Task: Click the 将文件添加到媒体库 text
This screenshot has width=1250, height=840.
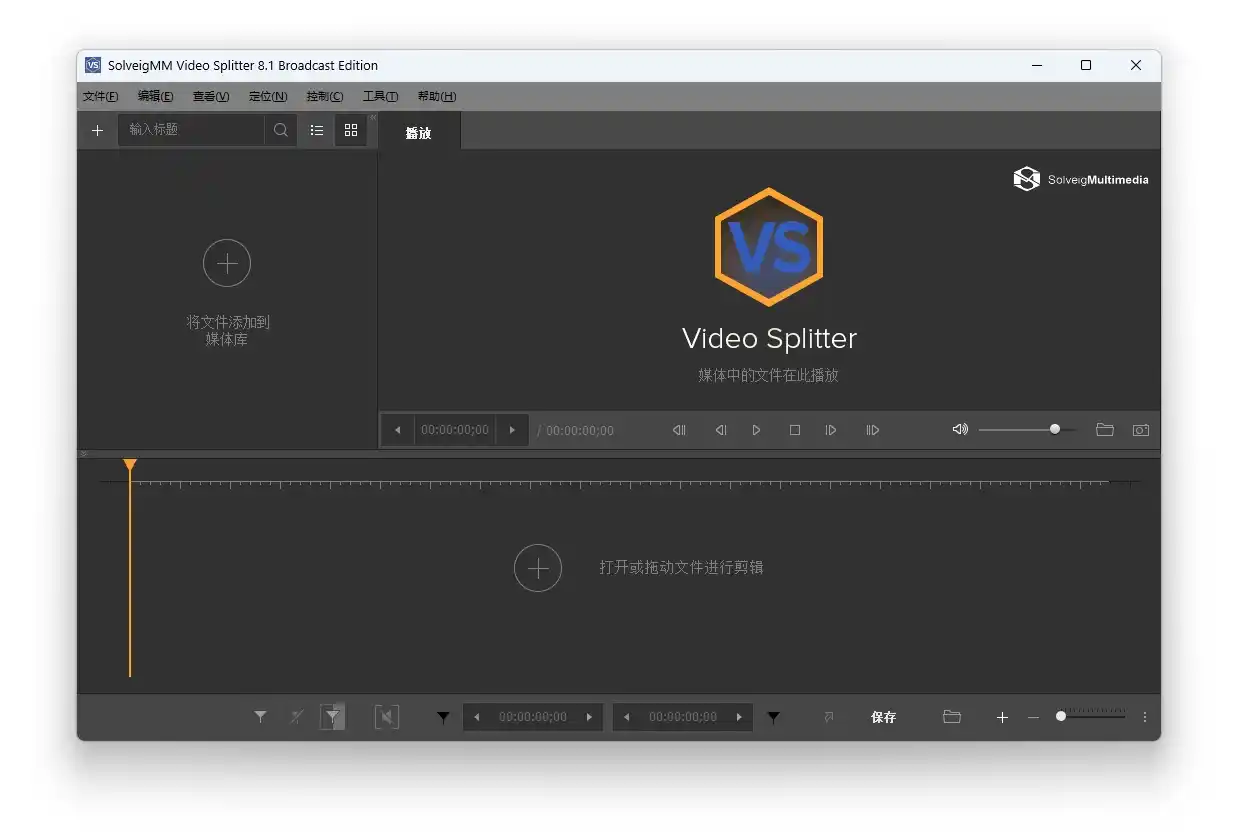Action: coord(227,331)
